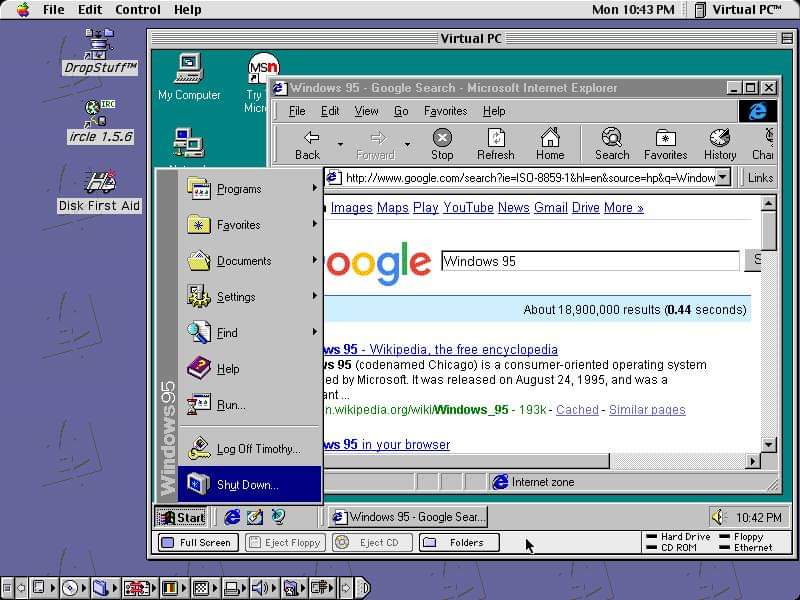This screenshot has width=800, height=600.
Task: Click the Folders button in Virtual PC
Action: tap(459, 542)
